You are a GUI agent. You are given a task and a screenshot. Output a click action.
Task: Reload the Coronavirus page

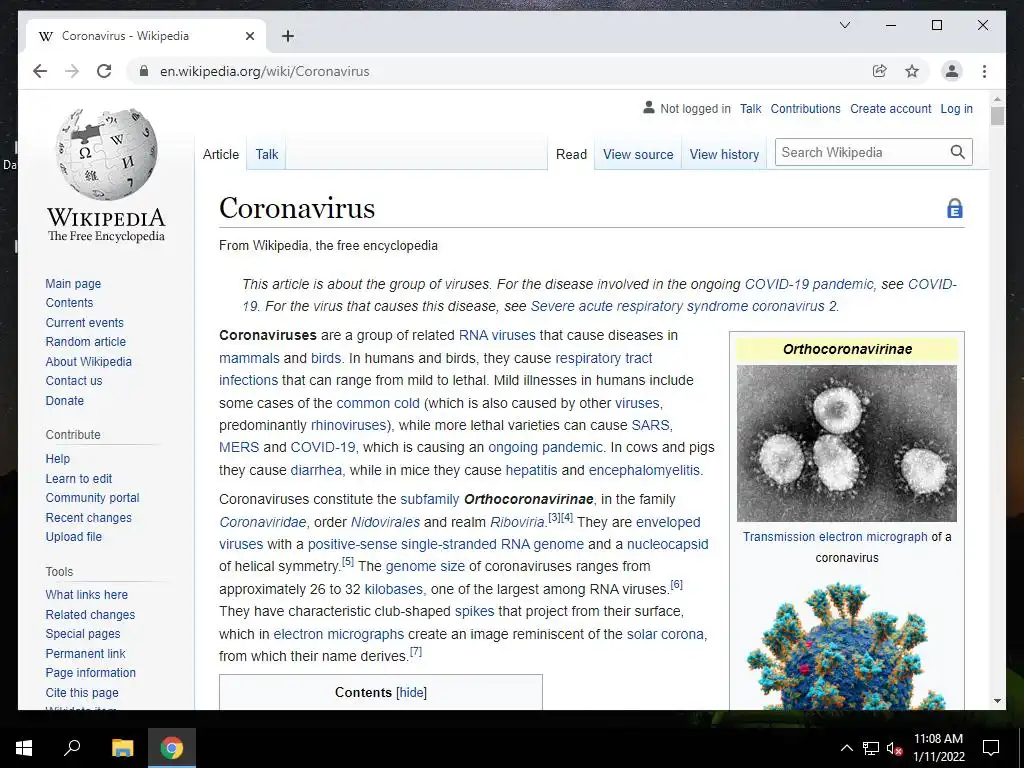(104, 71)
